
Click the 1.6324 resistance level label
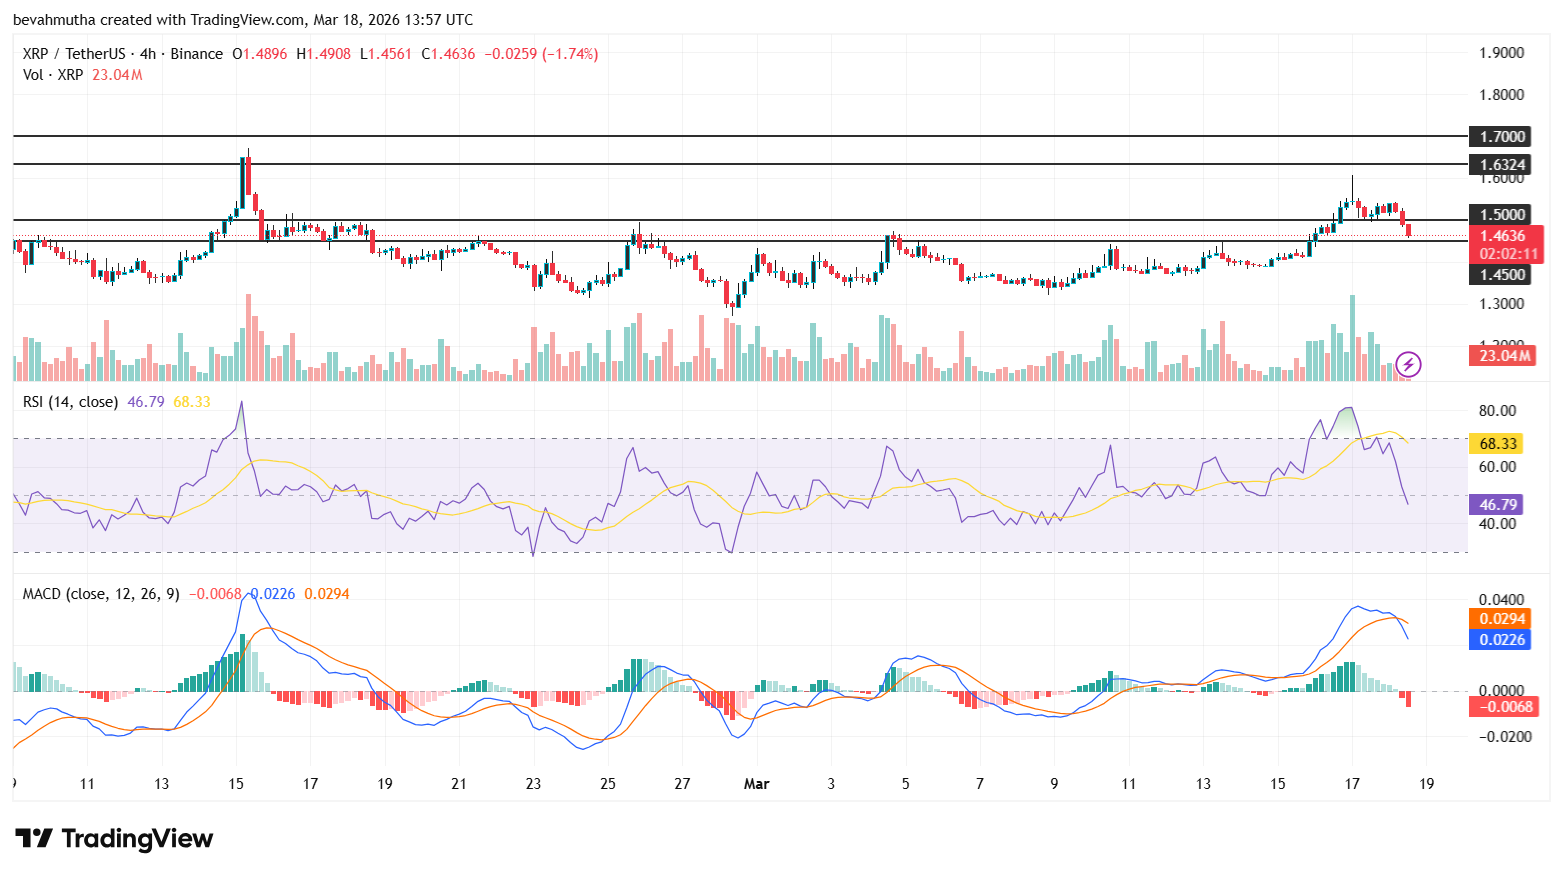tap(1501, 164)
